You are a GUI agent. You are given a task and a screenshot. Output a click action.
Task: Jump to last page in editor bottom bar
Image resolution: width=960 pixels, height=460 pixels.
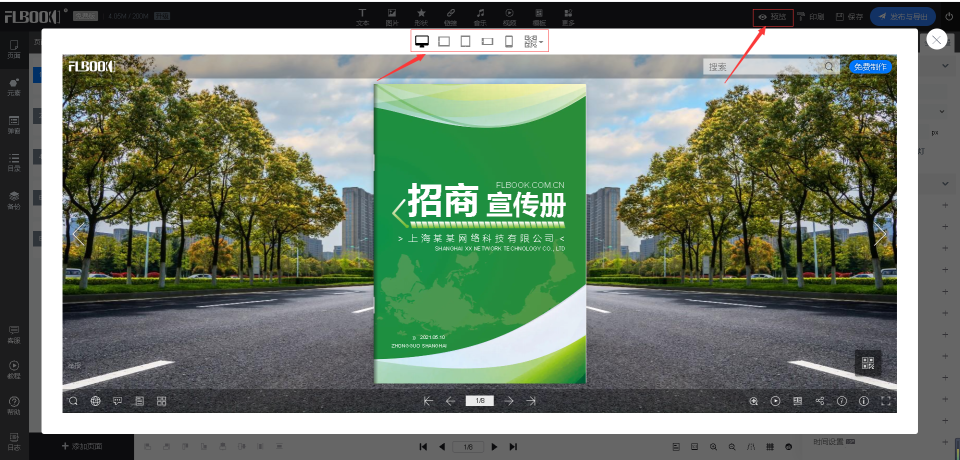point(514,447)
